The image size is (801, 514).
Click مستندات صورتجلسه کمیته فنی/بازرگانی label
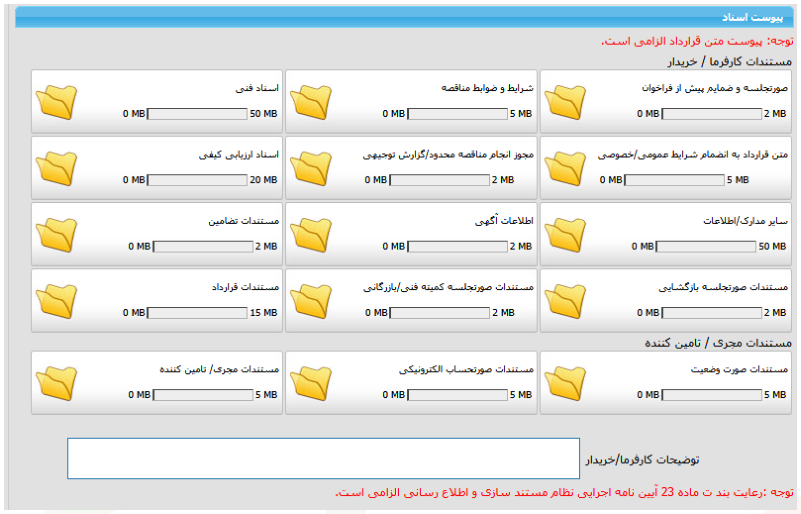(448, 287)
